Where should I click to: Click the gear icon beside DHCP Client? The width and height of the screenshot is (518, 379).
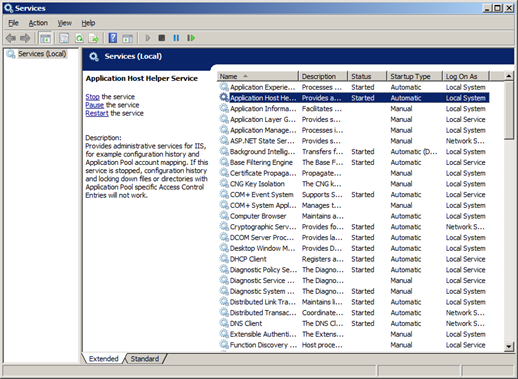(x=224, y=259)
